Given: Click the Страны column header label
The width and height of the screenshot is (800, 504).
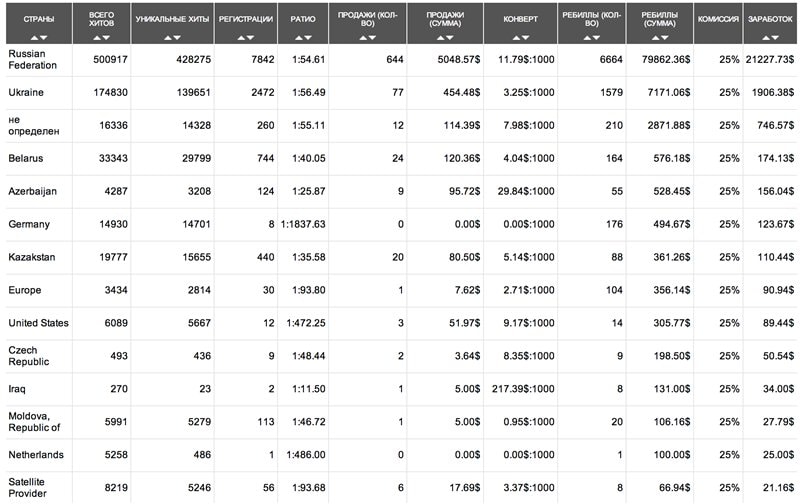Looking at the screenshot, I should tap(41, 20).
